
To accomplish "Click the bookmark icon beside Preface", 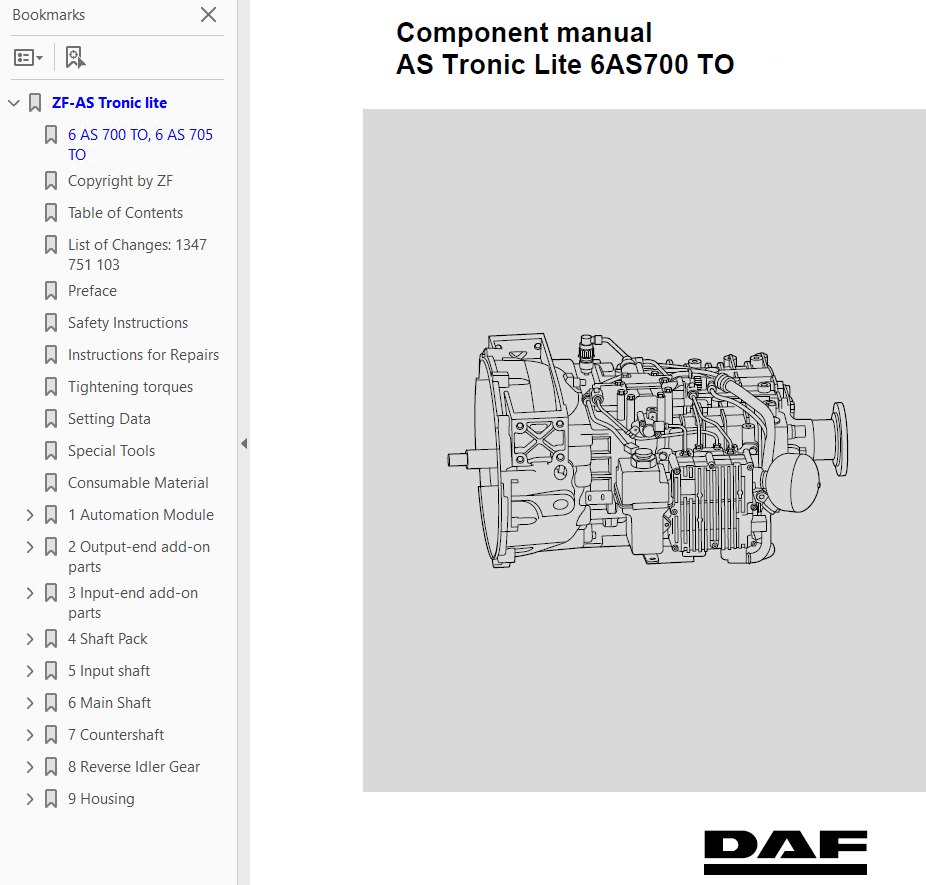I will coord(51,291).
